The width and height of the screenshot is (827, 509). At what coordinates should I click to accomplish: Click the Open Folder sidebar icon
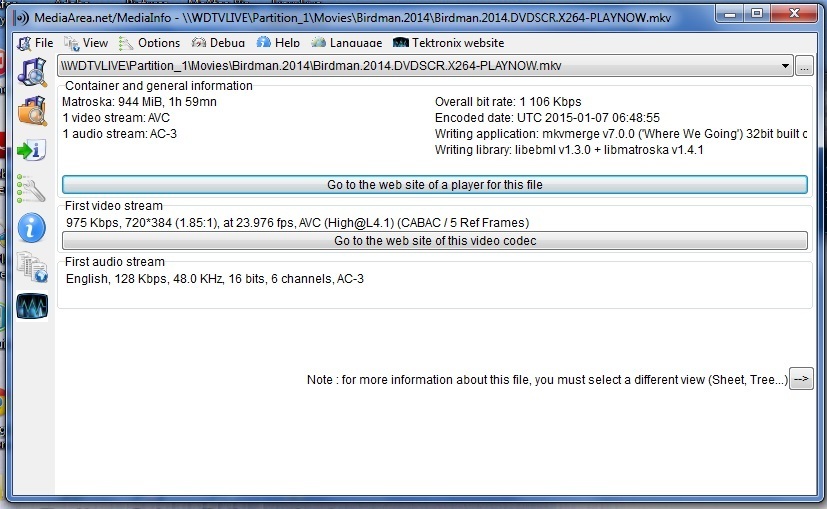tap(32, 110)
